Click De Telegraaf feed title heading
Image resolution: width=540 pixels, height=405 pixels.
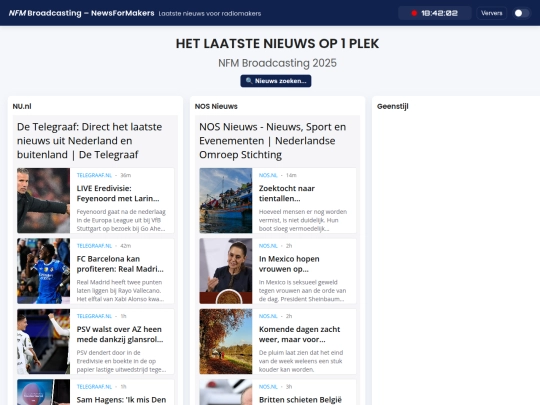click(90, 141)
